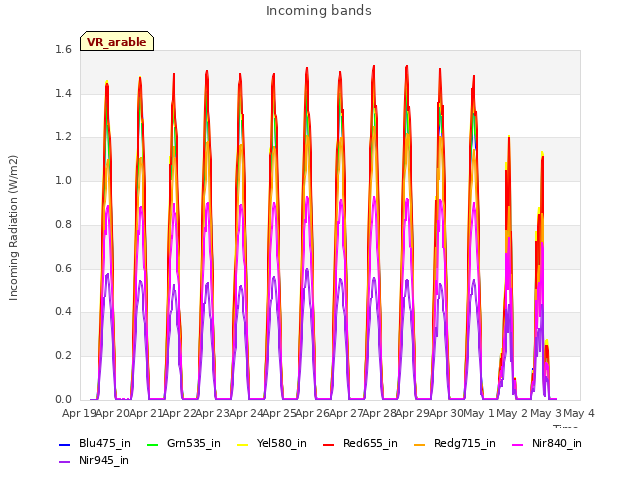Screen dimensions: 640x480
Task: Click the 0.0 y-axis tick label
Action: pos(63,399)
